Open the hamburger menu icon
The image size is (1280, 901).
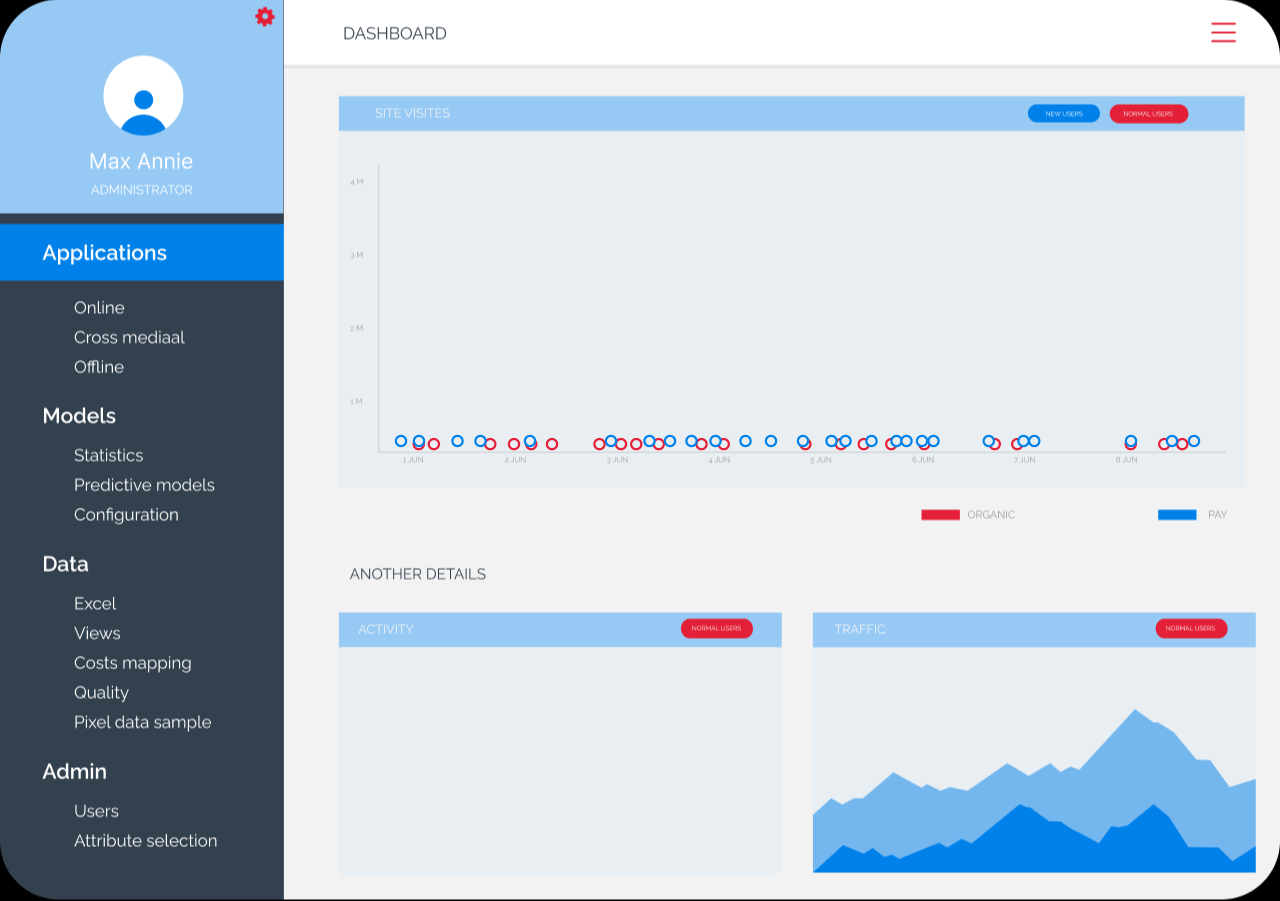click(x=1223, y=32)
